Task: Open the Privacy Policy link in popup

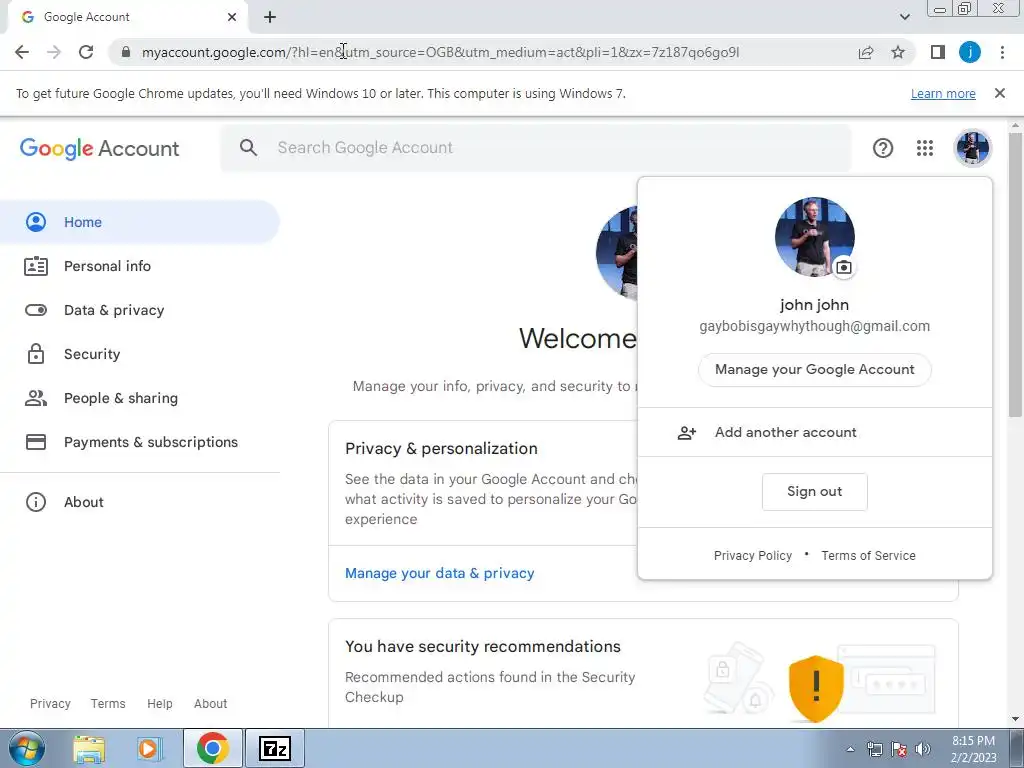Action: click(752, 556)
